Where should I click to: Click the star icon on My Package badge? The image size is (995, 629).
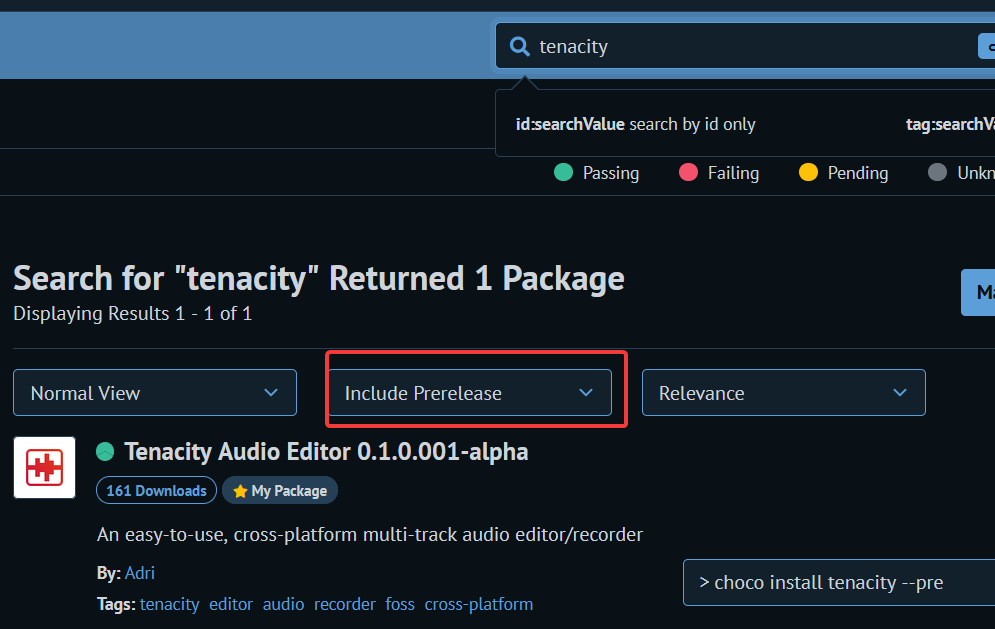243,490
